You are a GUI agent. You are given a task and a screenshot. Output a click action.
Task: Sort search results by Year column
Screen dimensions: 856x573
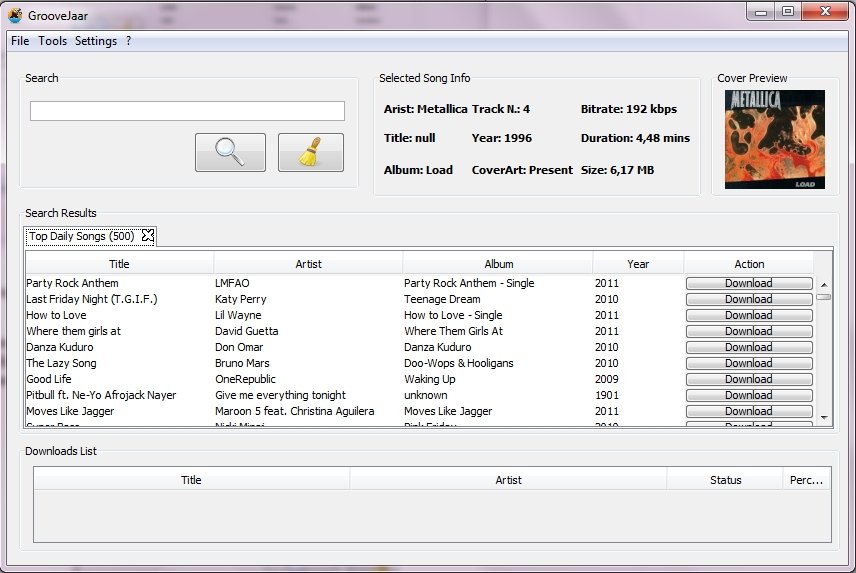638,264
